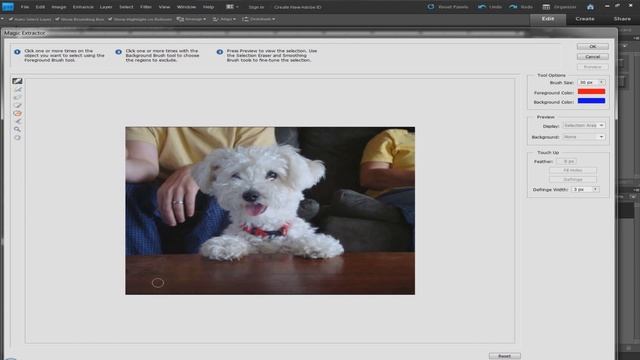Open the Display preview dropdown
640x360 pixels.
584,125
